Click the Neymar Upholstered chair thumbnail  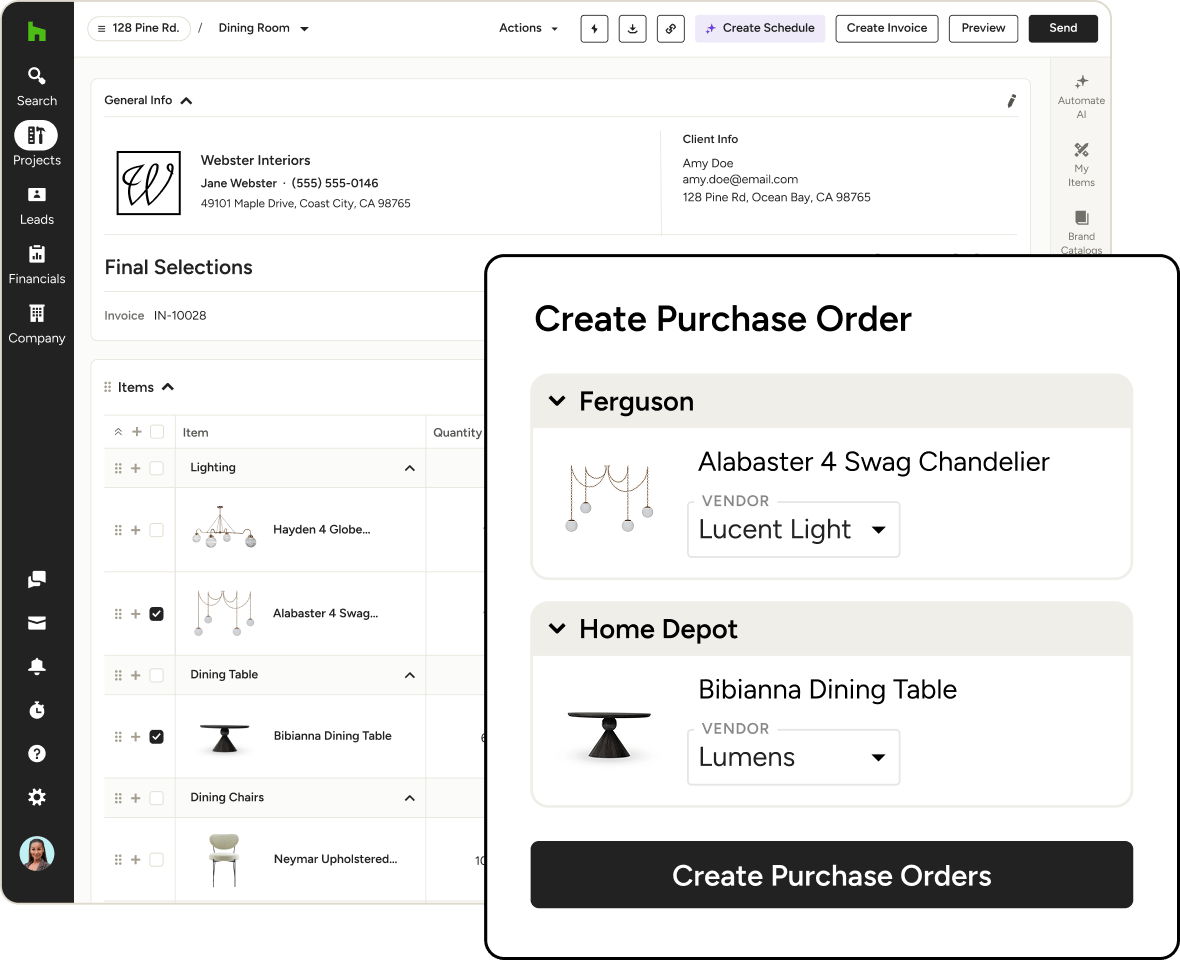pos(224,860)
